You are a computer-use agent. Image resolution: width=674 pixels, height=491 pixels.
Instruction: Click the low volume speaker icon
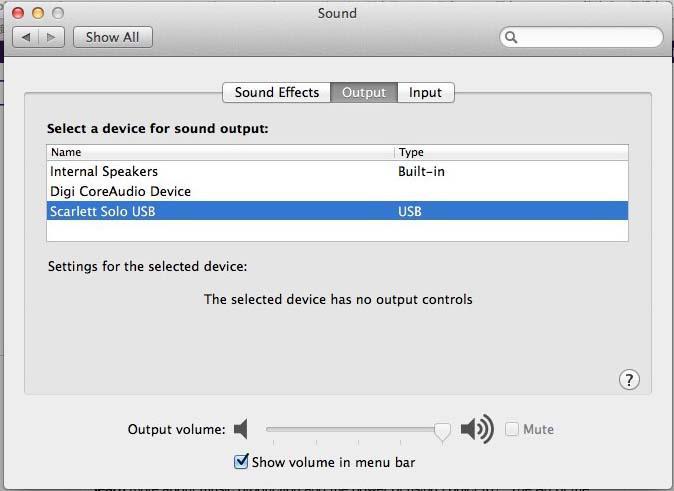(240, 430)
